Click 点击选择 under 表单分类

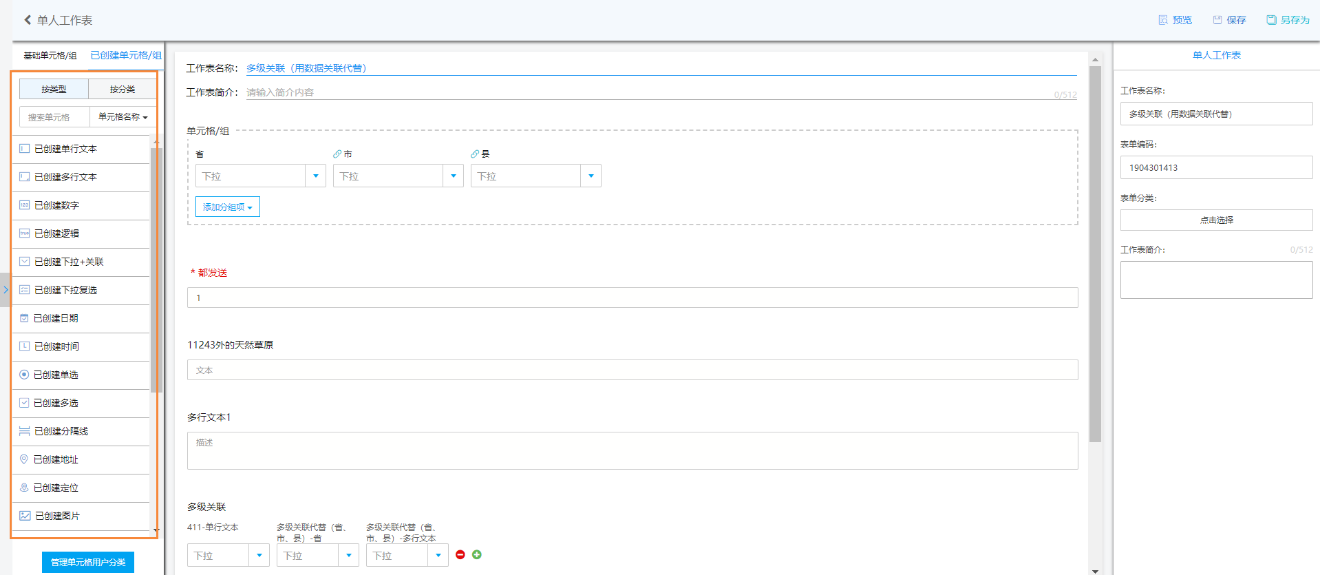click(x=1216, y=220)
